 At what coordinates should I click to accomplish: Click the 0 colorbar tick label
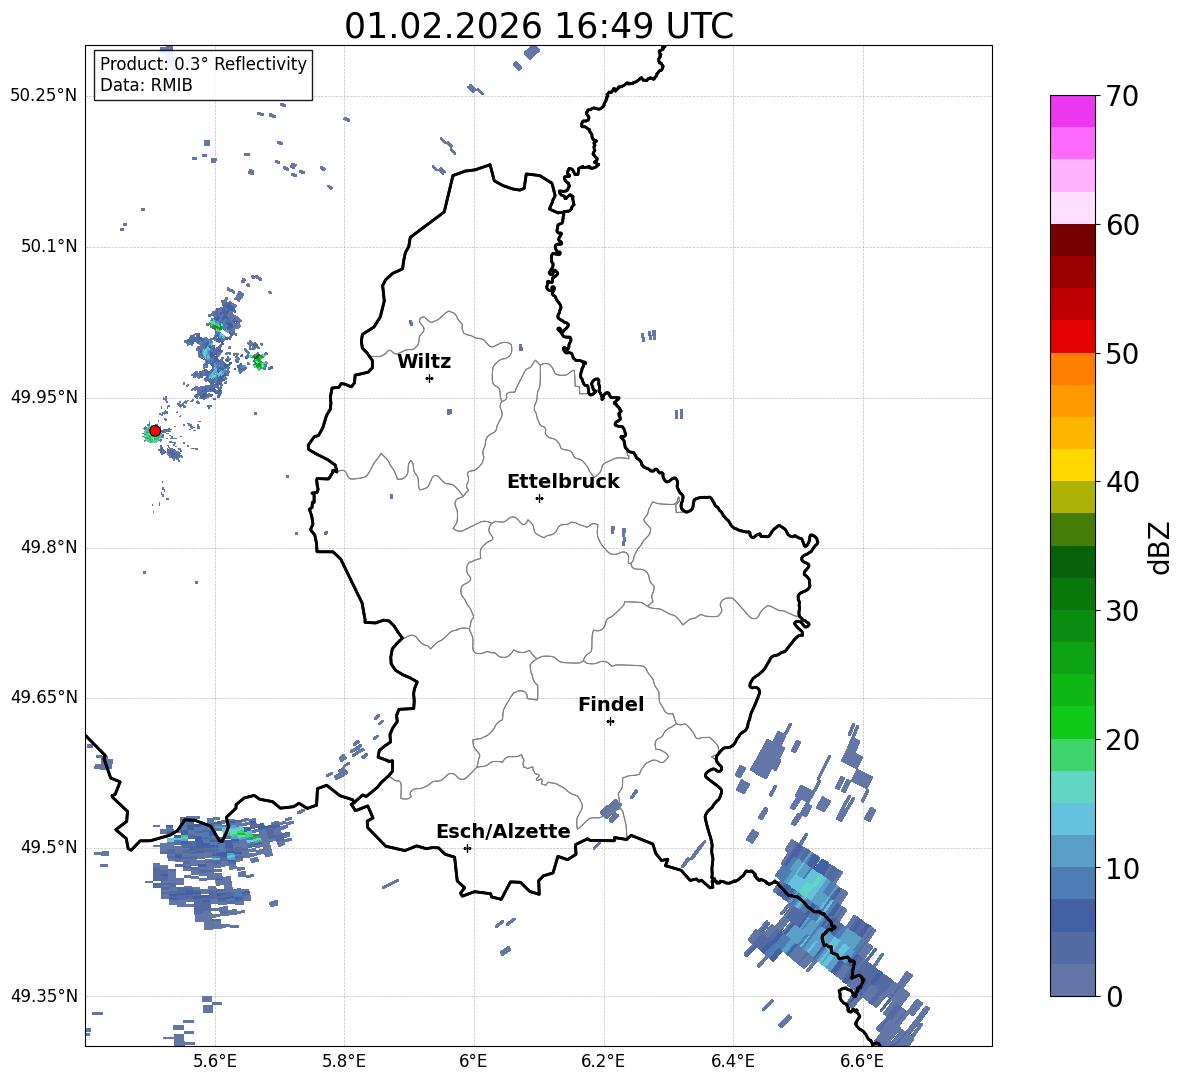(1114, 996)
